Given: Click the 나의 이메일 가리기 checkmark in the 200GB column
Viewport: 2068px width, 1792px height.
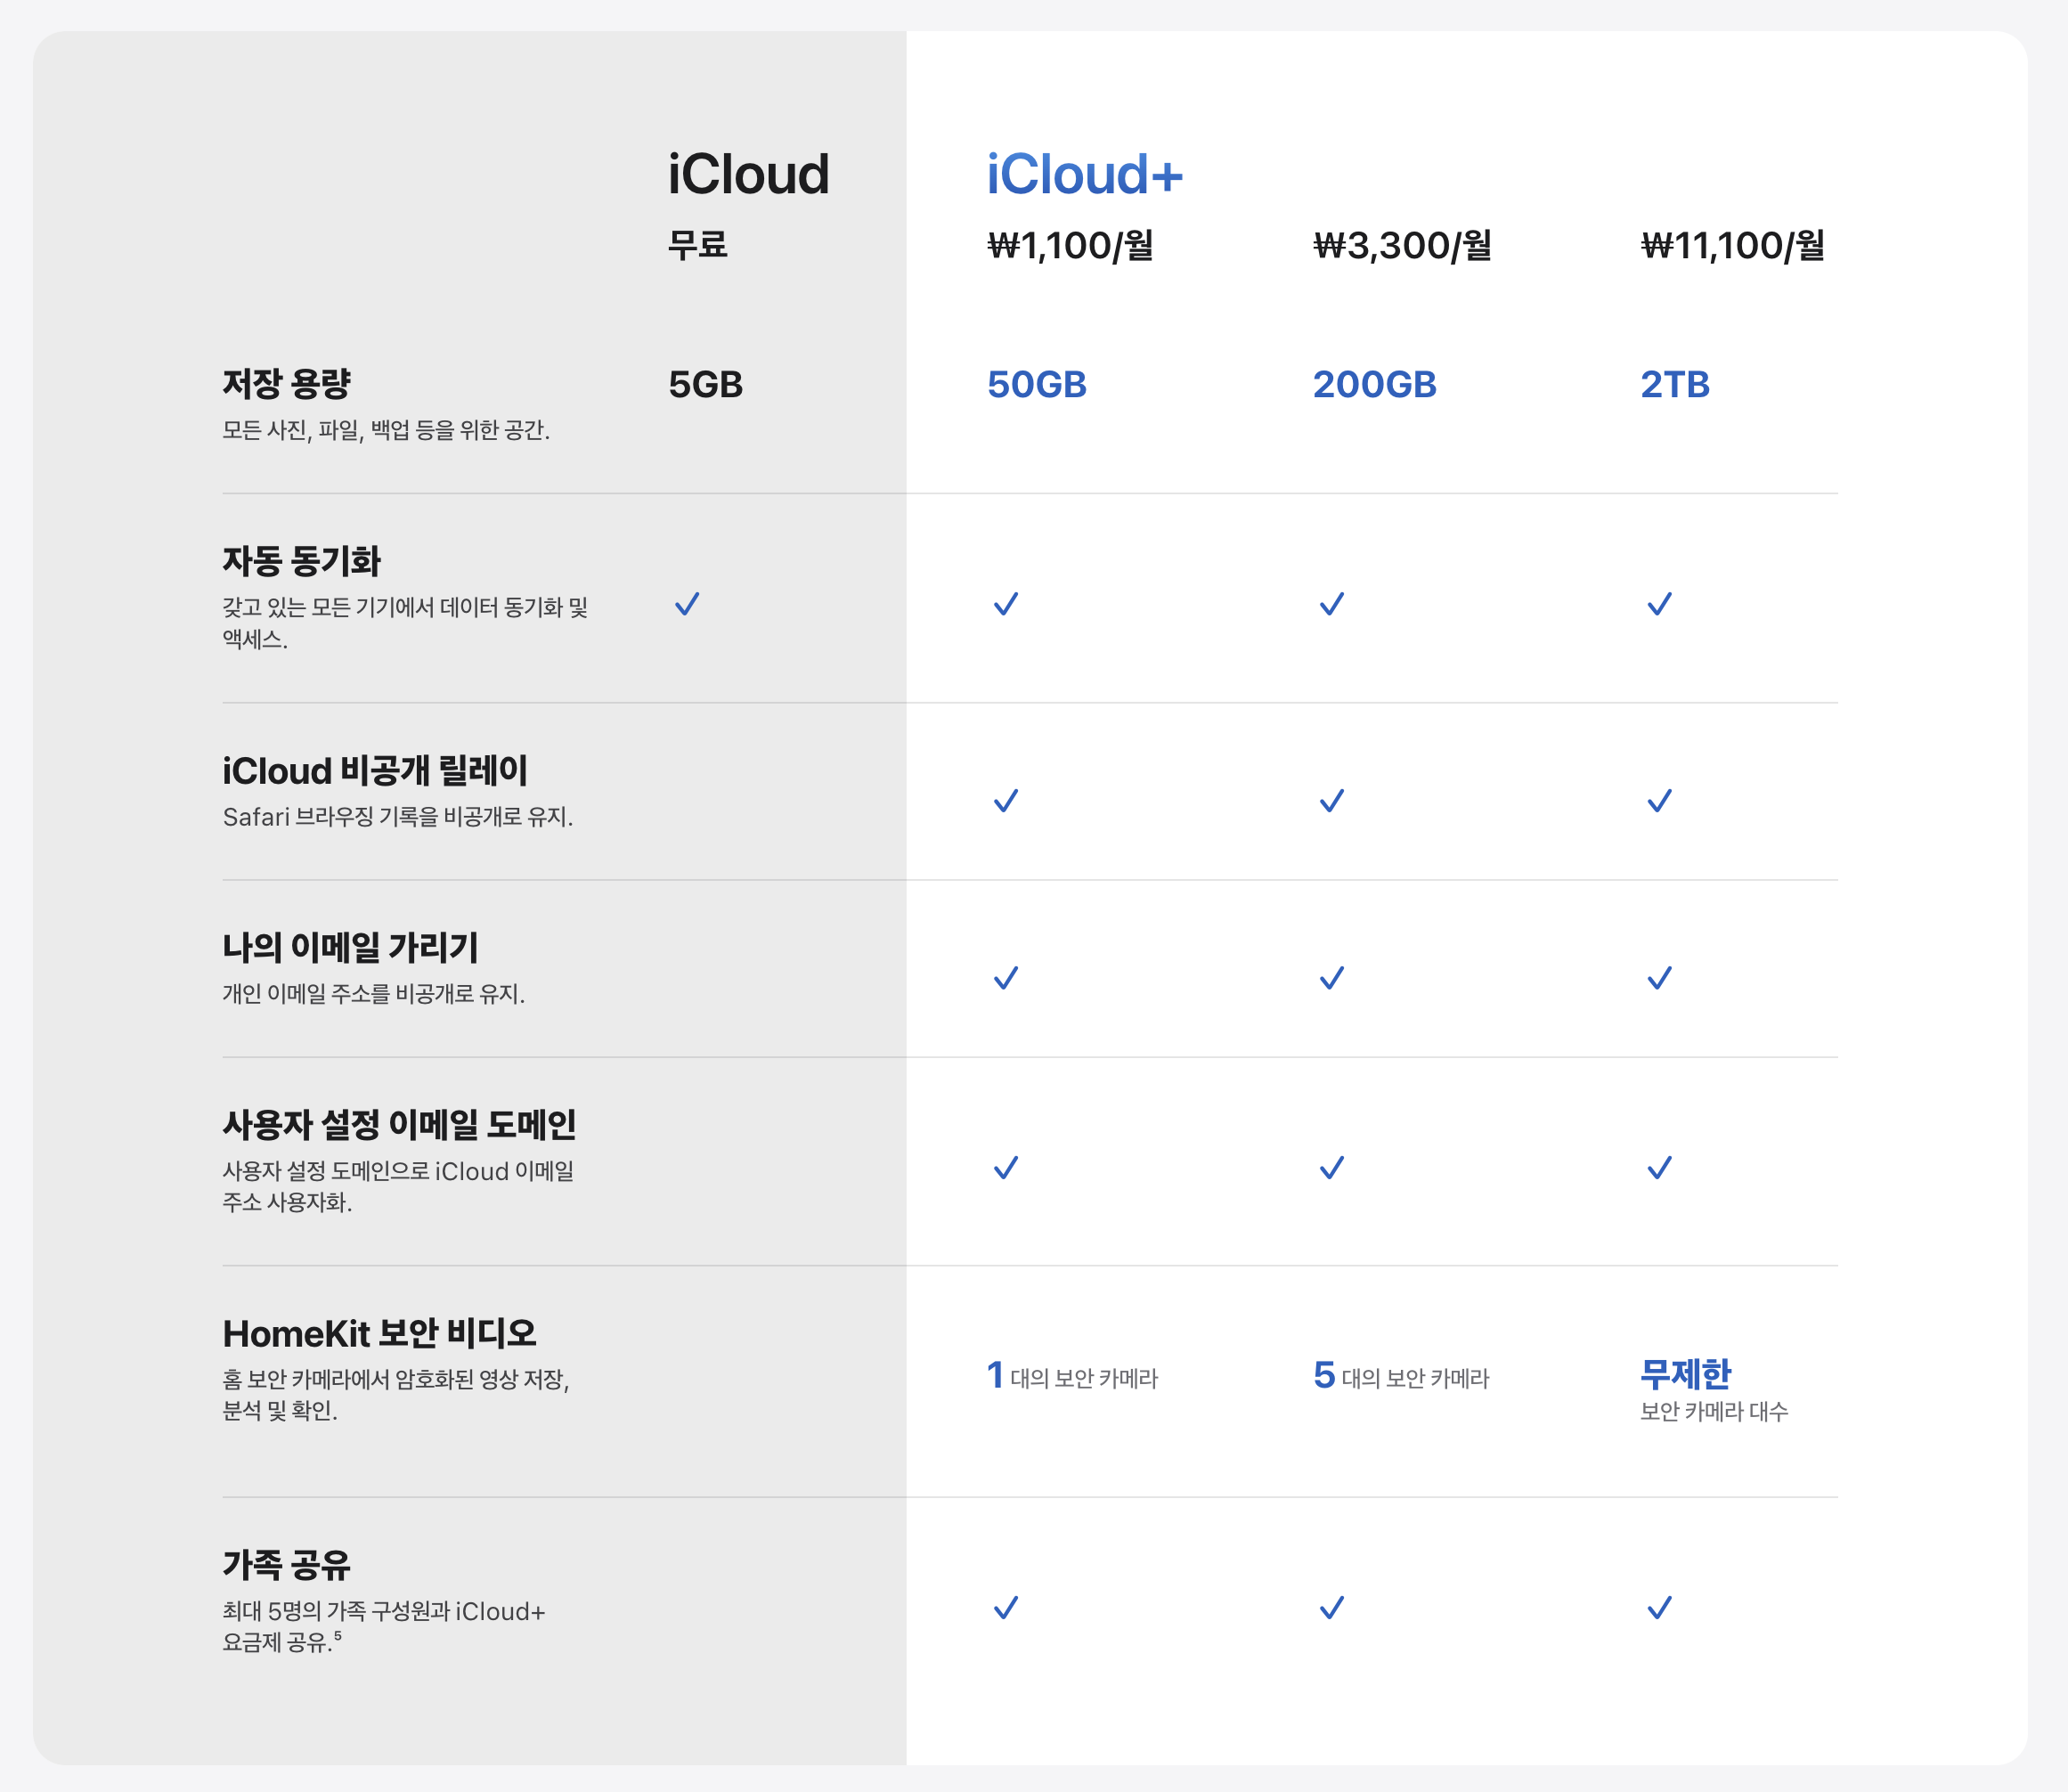Looking at the screenshot, I should tap(1332, 978).
